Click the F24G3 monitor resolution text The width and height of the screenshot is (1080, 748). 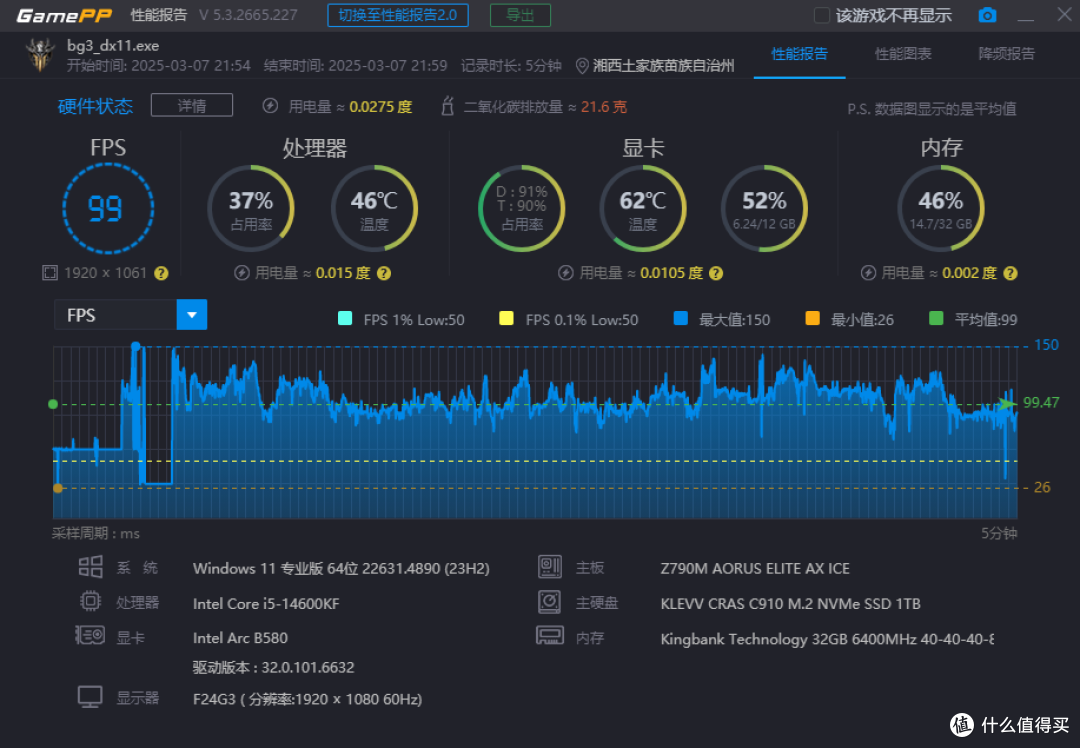tap(308, 699)
